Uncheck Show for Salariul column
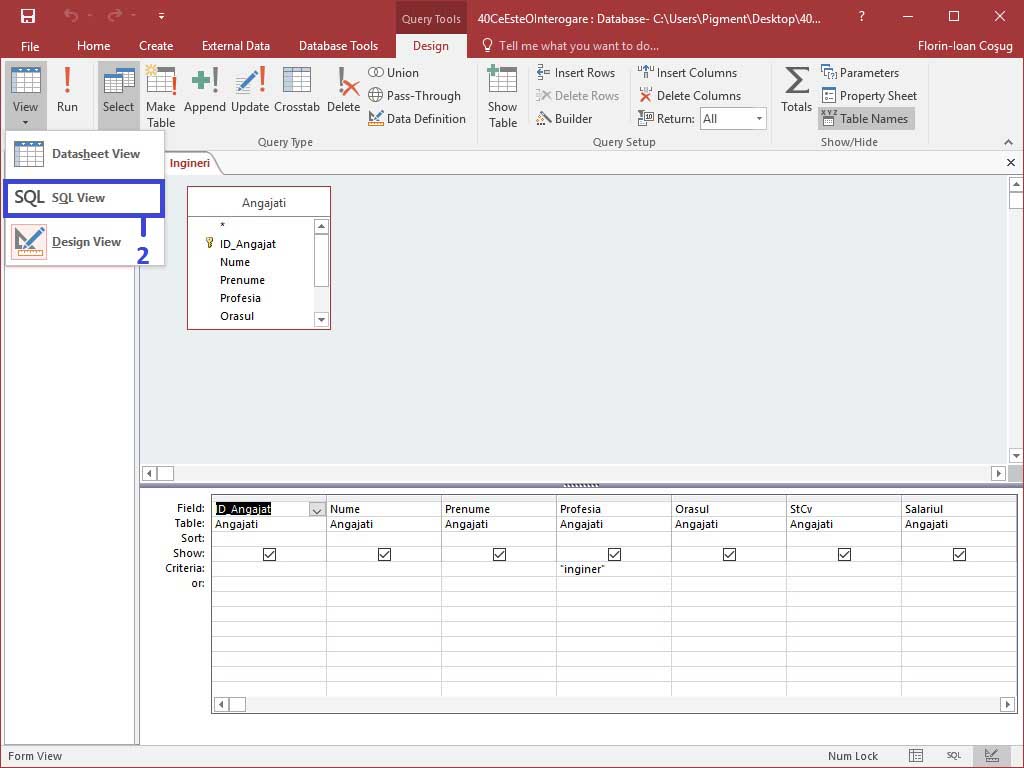1024x768 pixels. (x=959, y=554)
